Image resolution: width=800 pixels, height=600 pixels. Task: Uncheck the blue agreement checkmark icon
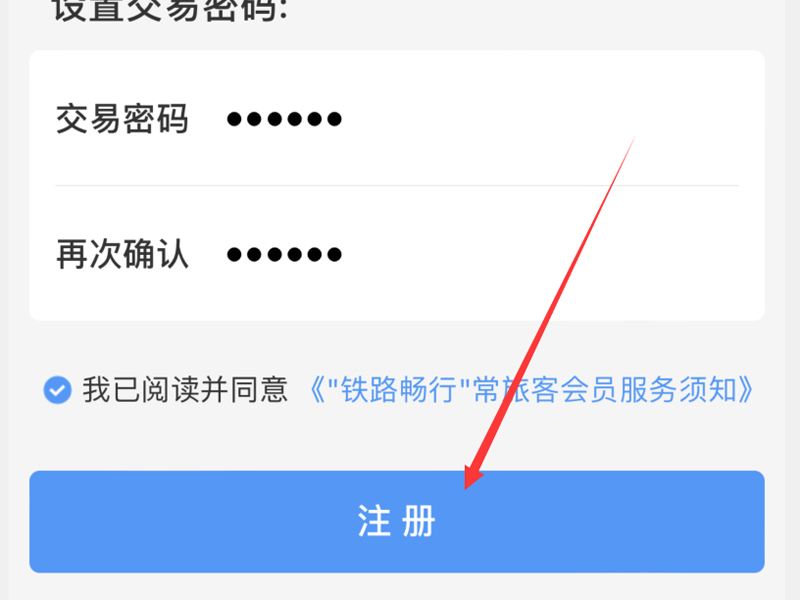click(x=57, y=390)
